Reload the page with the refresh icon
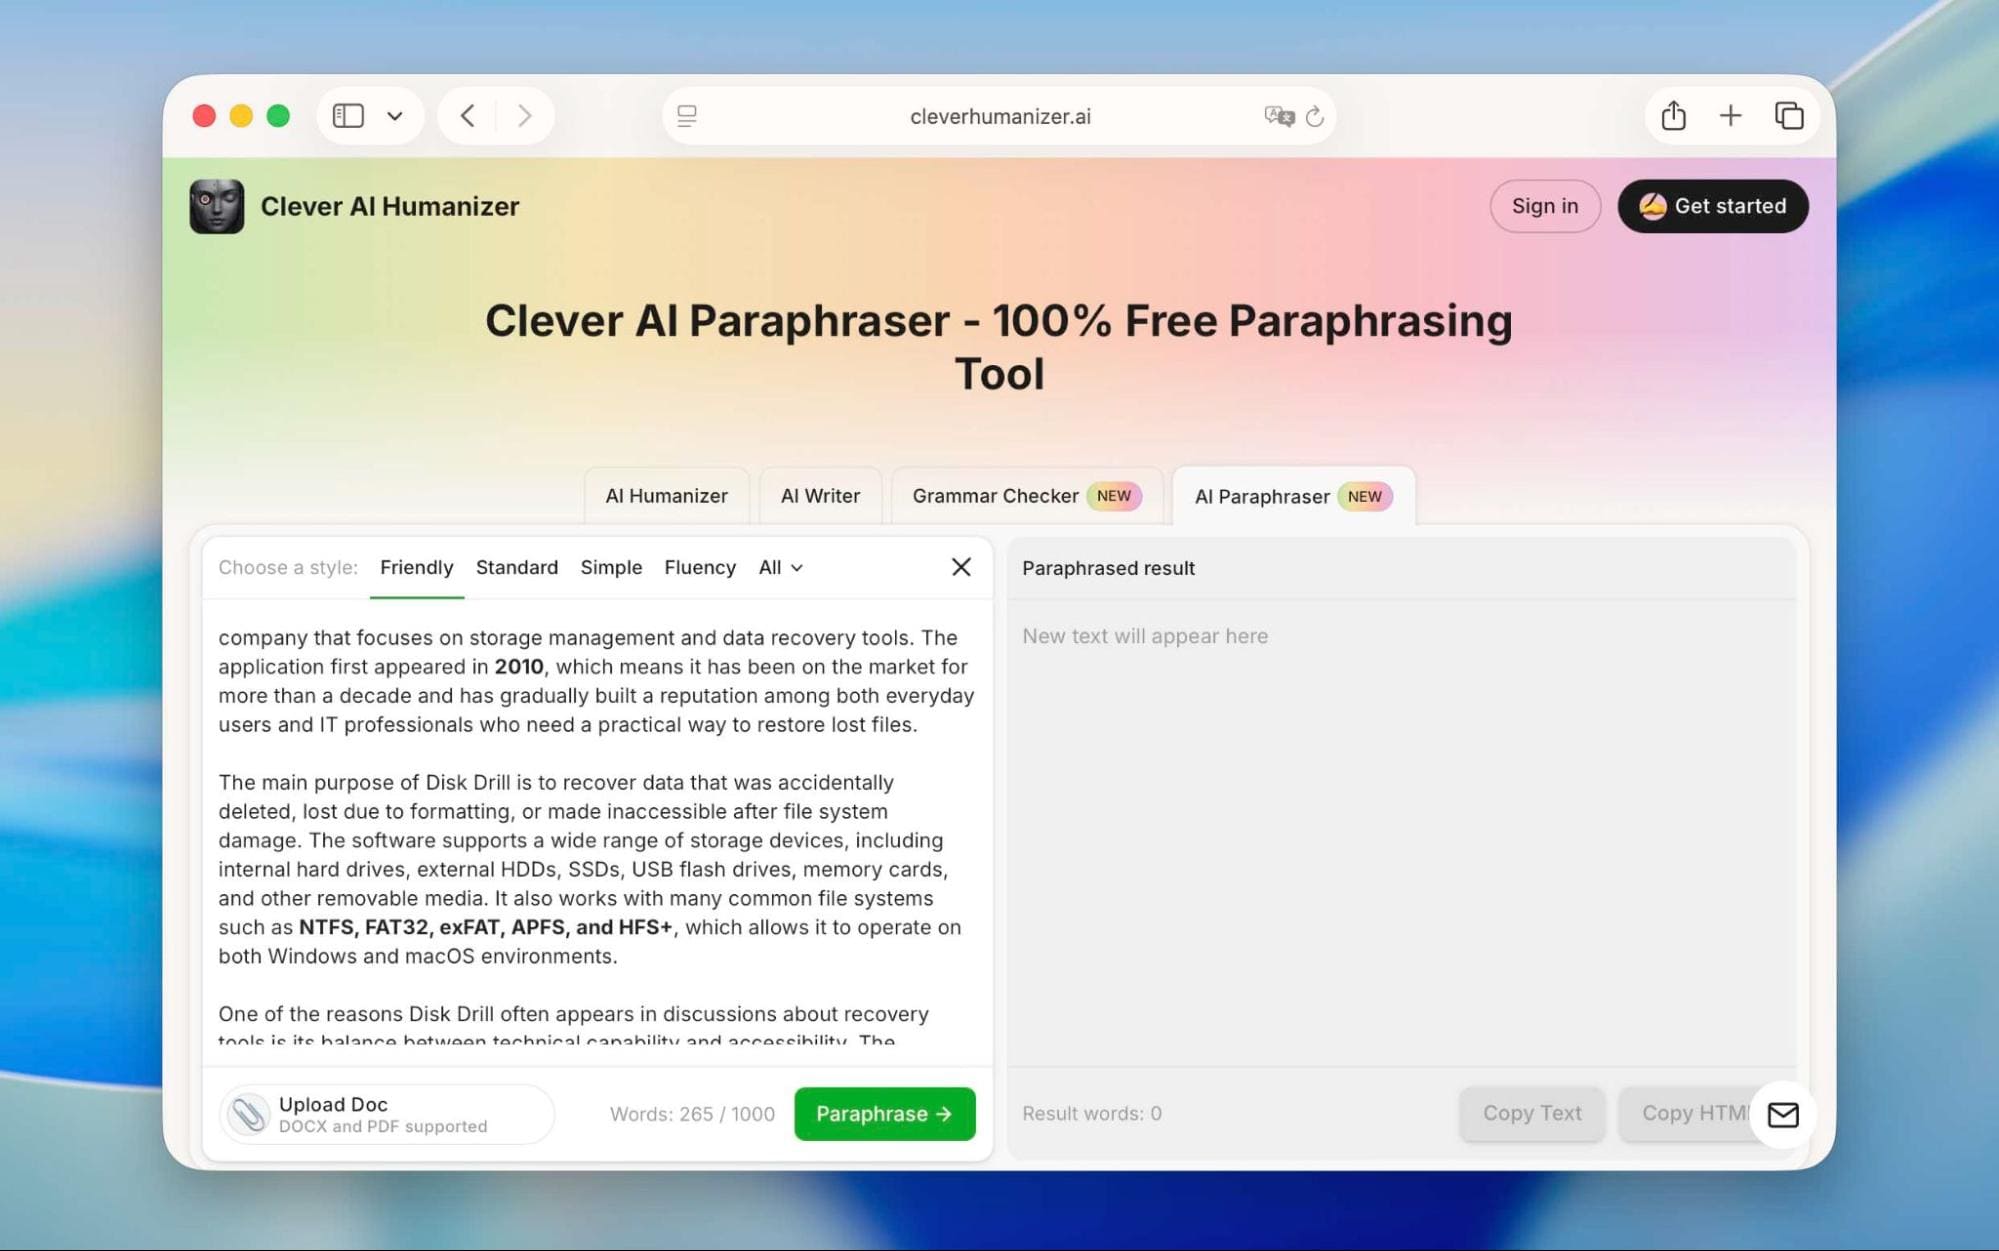 coord(1315,116)
